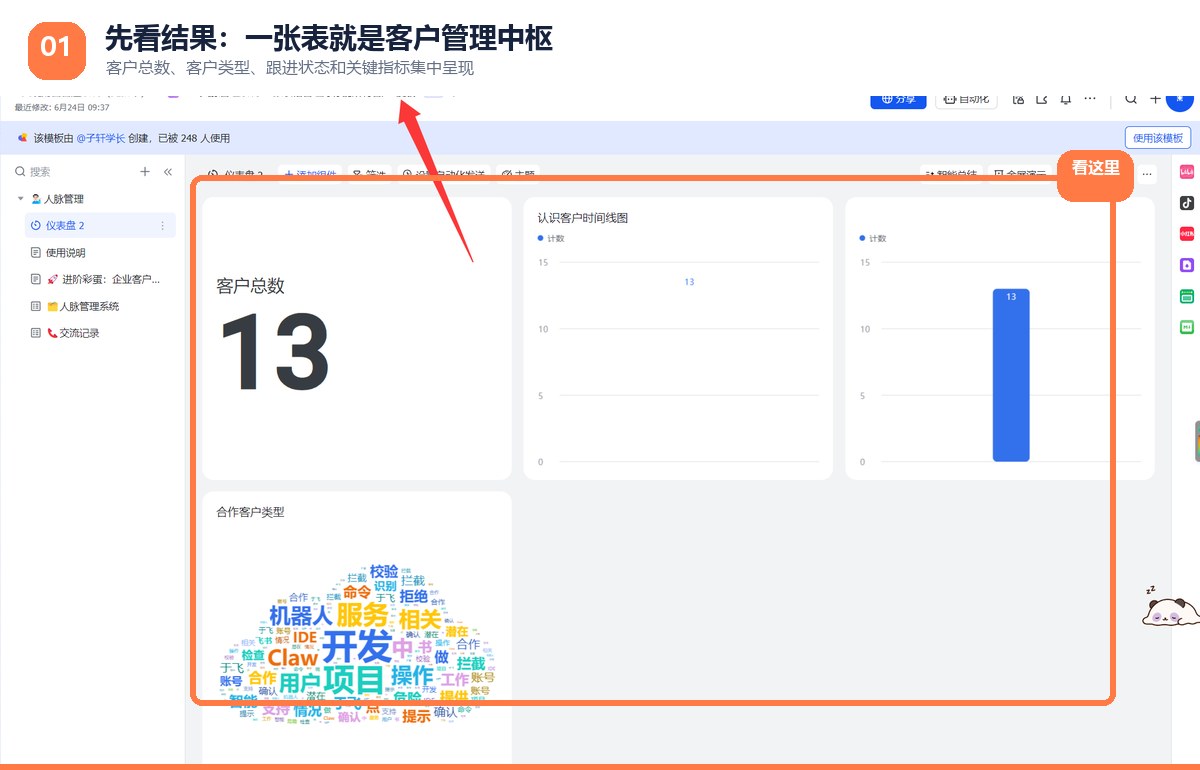Screen dimensions: 1200x770
Task: Add a new item with the sidebar plus icon
Action: pyautogui.click(x=145, y=172)
